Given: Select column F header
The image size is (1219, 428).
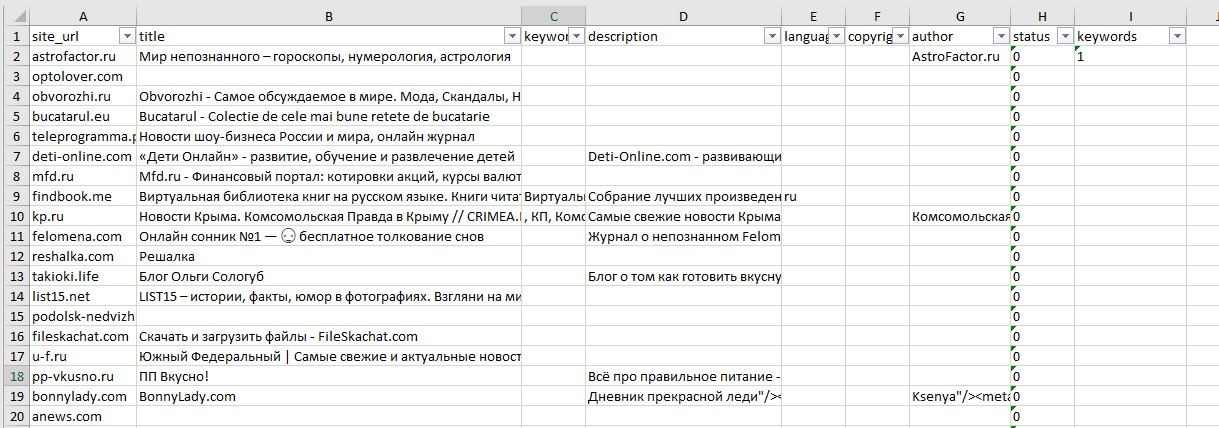Looking at the screenshot, I should click(877, 15).
